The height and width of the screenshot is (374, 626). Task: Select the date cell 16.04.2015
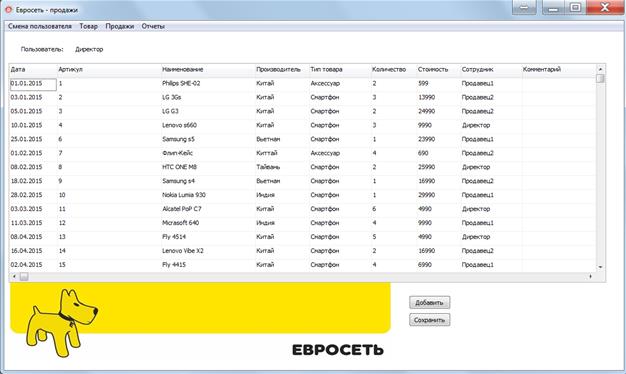(x=33, y=251)
